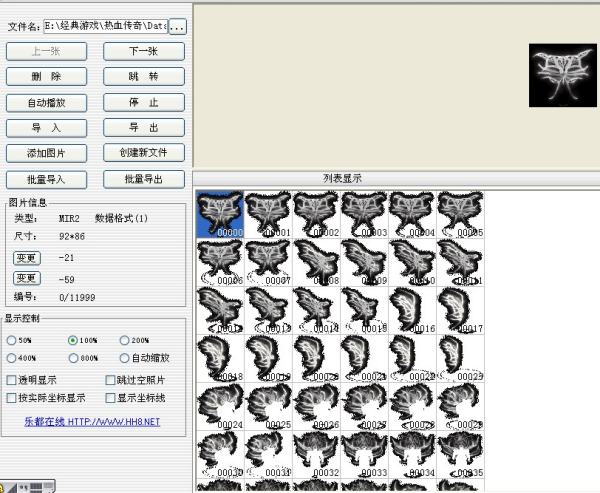Screen dimensions: 600x493
Task: Select thumbnail 00033
Action: pos(364,455)
